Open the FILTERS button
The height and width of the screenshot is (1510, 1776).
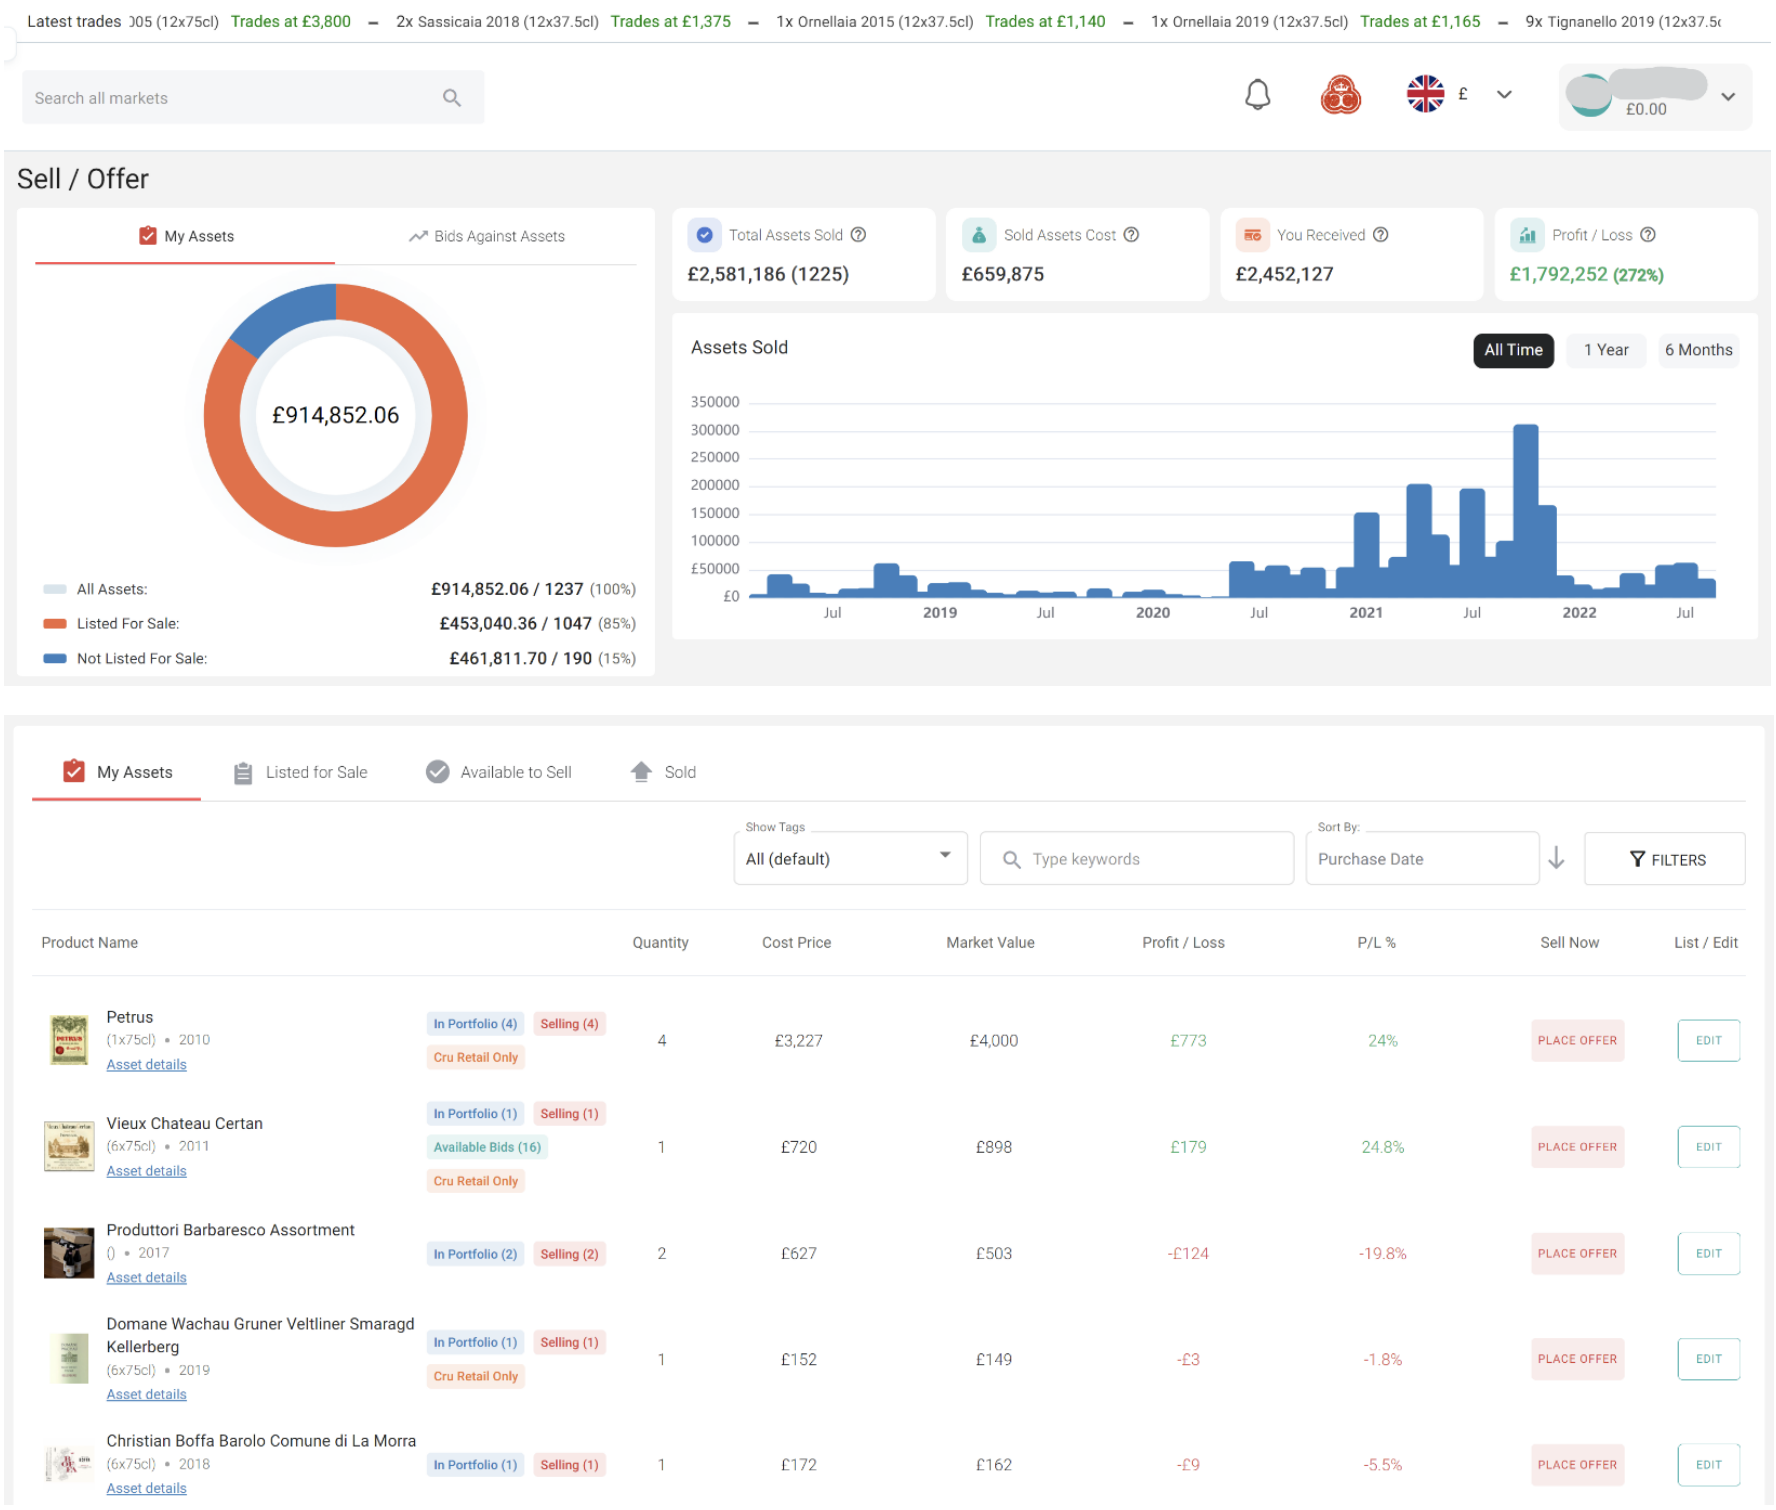click(x=1665, y=859)
